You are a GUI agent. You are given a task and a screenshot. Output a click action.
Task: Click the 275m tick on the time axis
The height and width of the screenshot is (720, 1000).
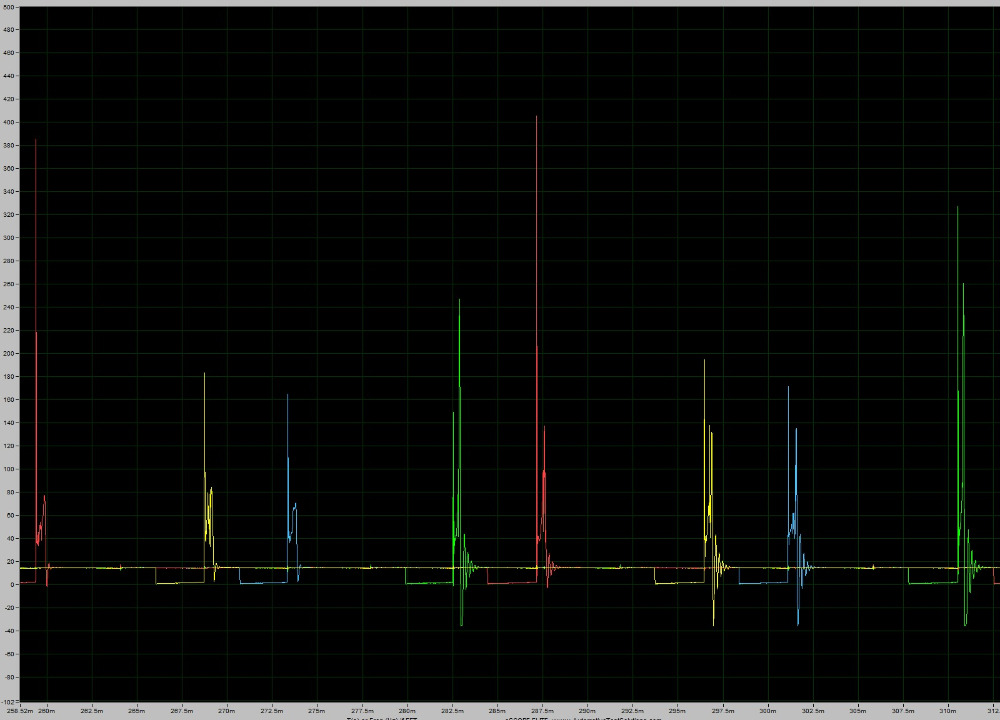pyautogui.click(x=318, y=710)
